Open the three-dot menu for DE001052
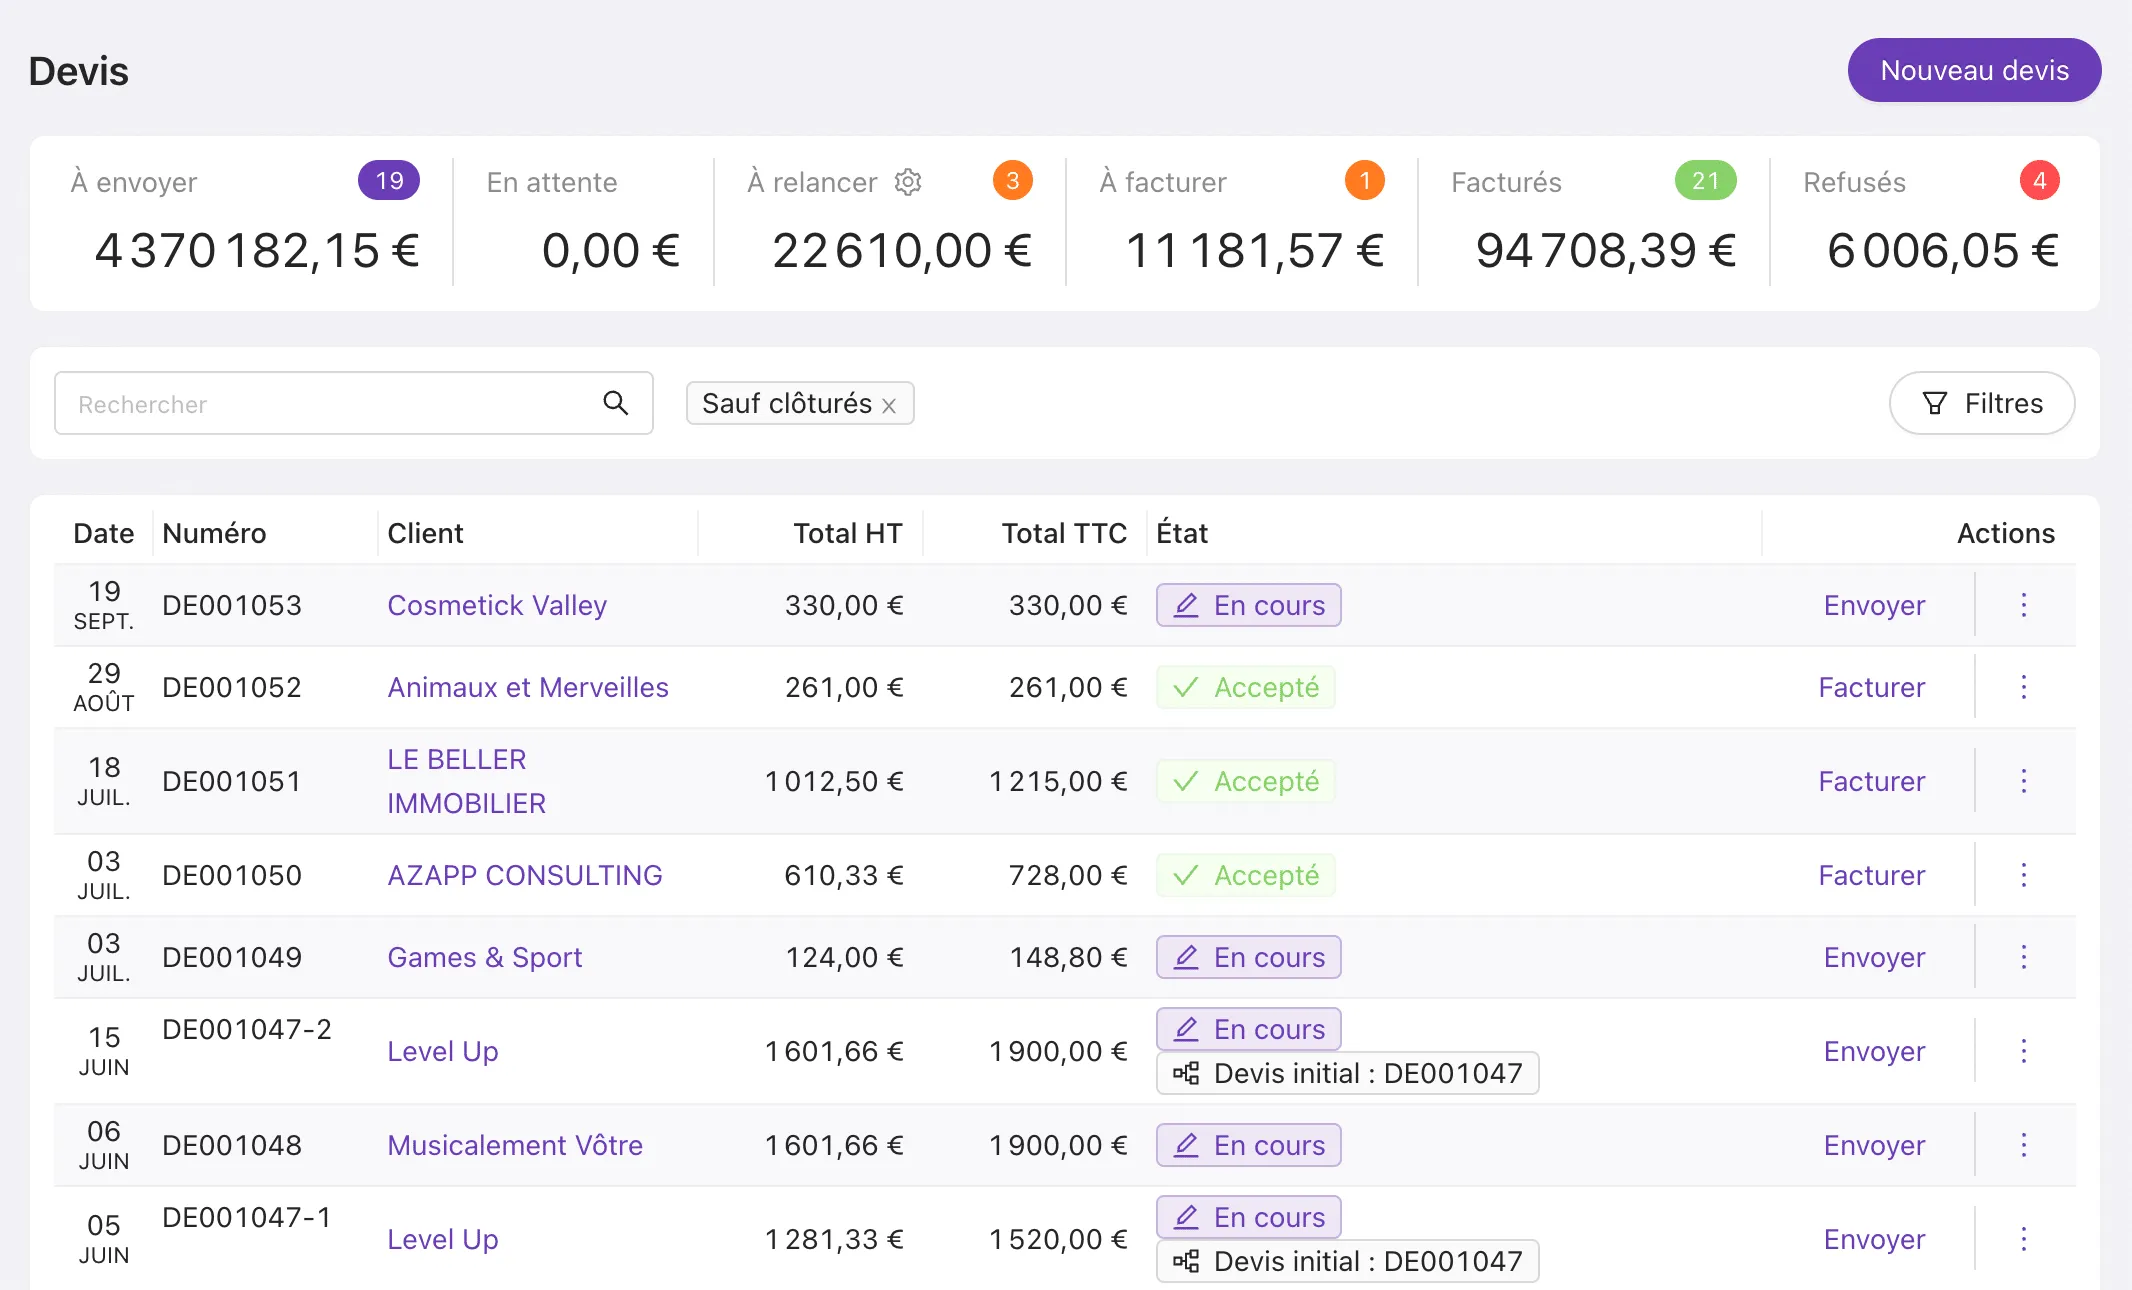The height and width of the screenshot is (1290, 2132). coord(2024,687)
